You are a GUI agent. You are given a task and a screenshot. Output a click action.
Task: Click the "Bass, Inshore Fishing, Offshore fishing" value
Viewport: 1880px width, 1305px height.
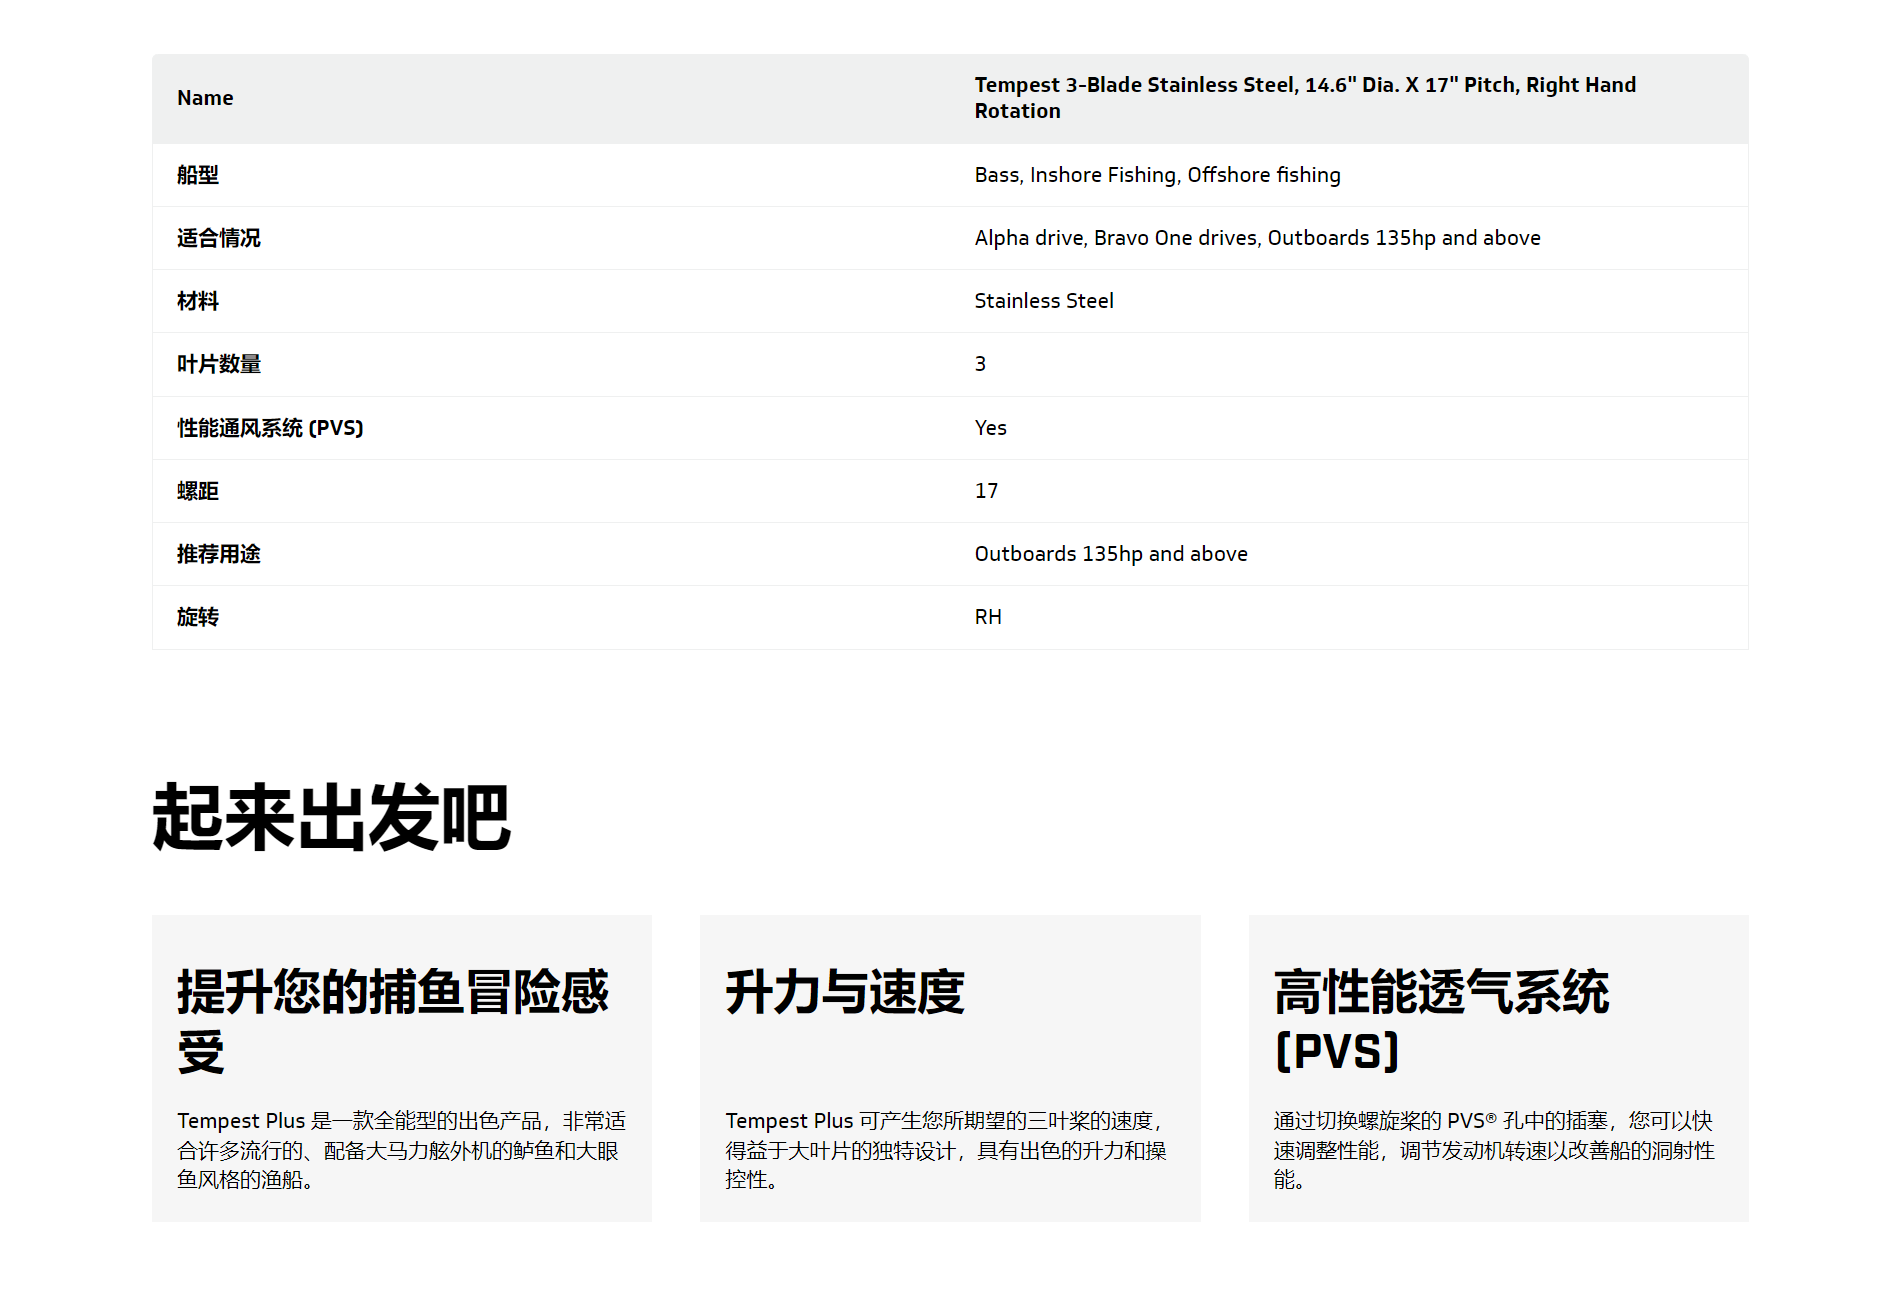point(1157,175)
